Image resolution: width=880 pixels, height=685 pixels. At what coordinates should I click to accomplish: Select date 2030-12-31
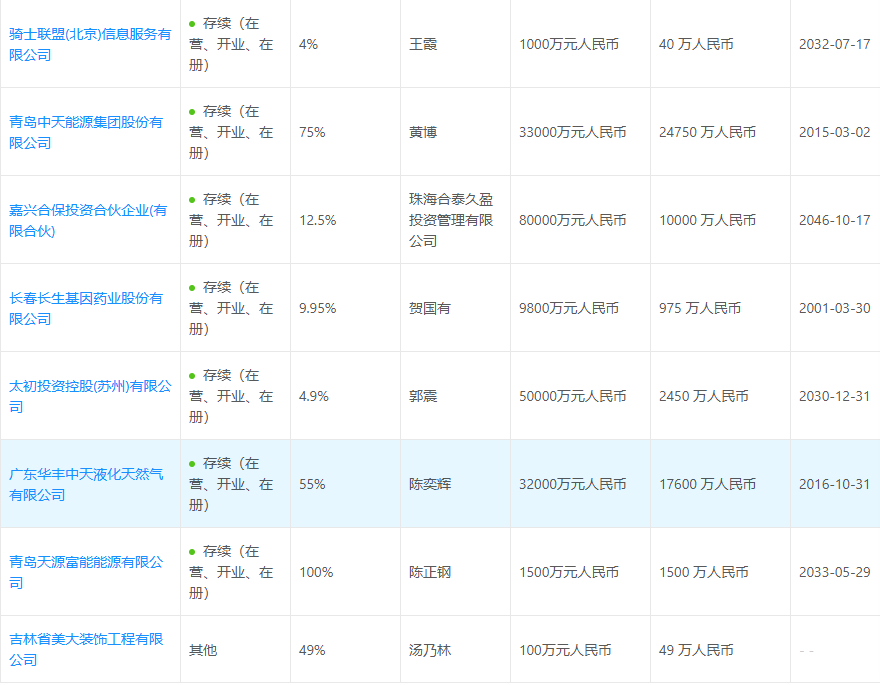tap(835, 397)
